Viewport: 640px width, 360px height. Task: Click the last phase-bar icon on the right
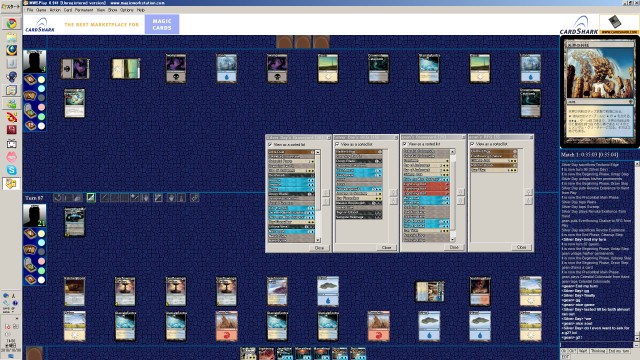coord(195,198)
